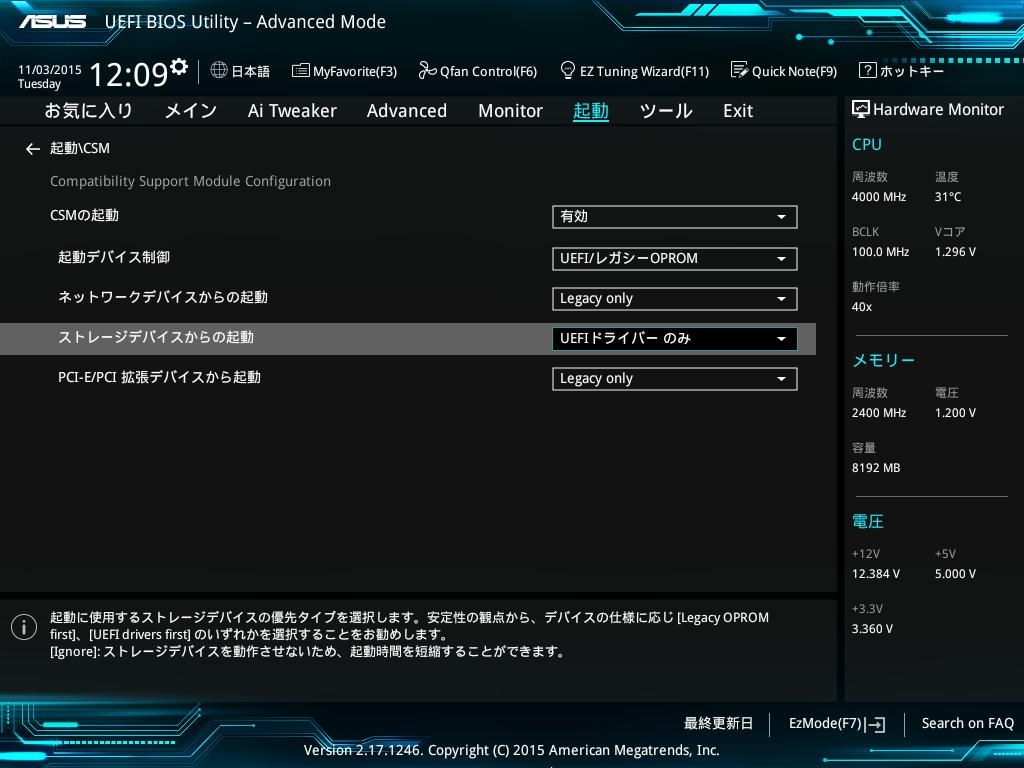This screenshot has width=1024, height=768.
Task: Switch to お気に入り tab
Action: tap(88, 111)
